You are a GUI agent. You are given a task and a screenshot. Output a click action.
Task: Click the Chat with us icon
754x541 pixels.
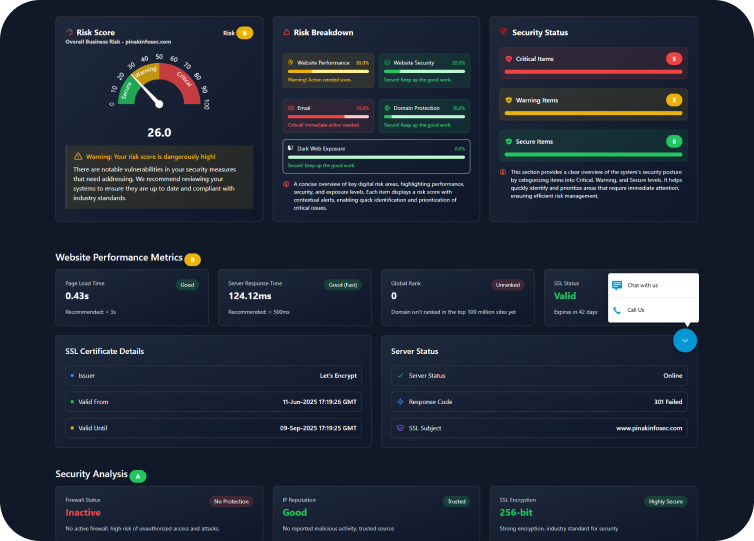[617, 285]
